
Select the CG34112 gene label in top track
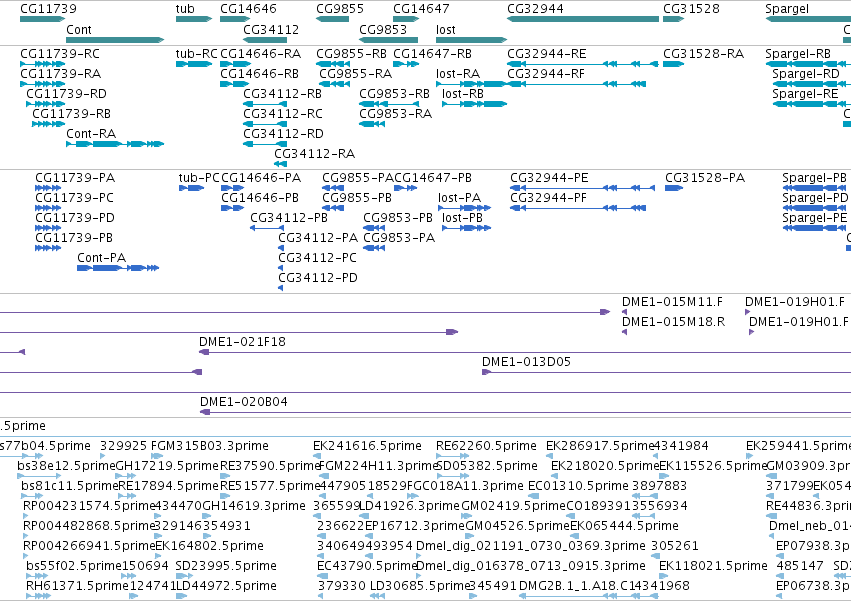[x=271, y=30]
